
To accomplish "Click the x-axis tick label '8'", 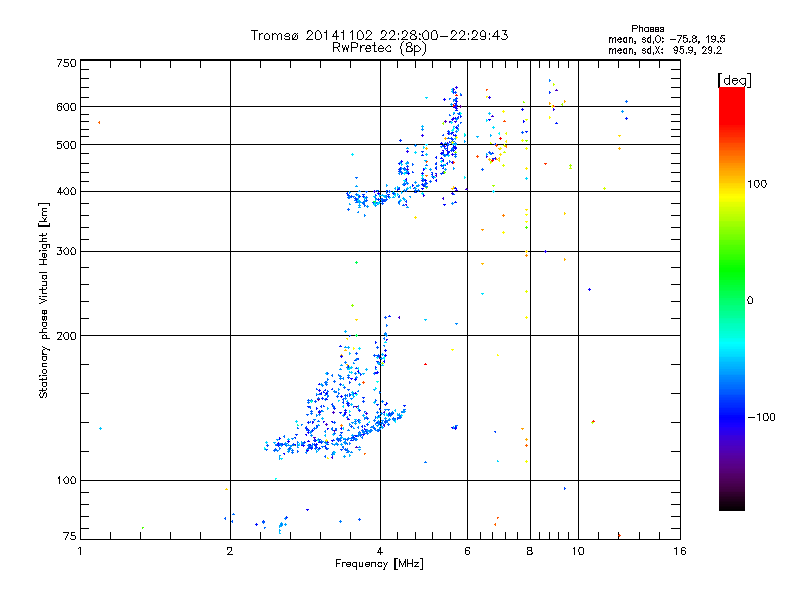I will [x=530, y=551].
